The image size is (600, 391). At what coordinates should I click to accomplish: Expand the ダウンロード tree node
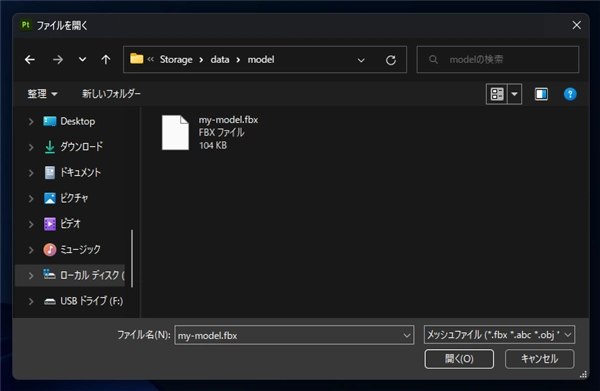click(31, 147)
